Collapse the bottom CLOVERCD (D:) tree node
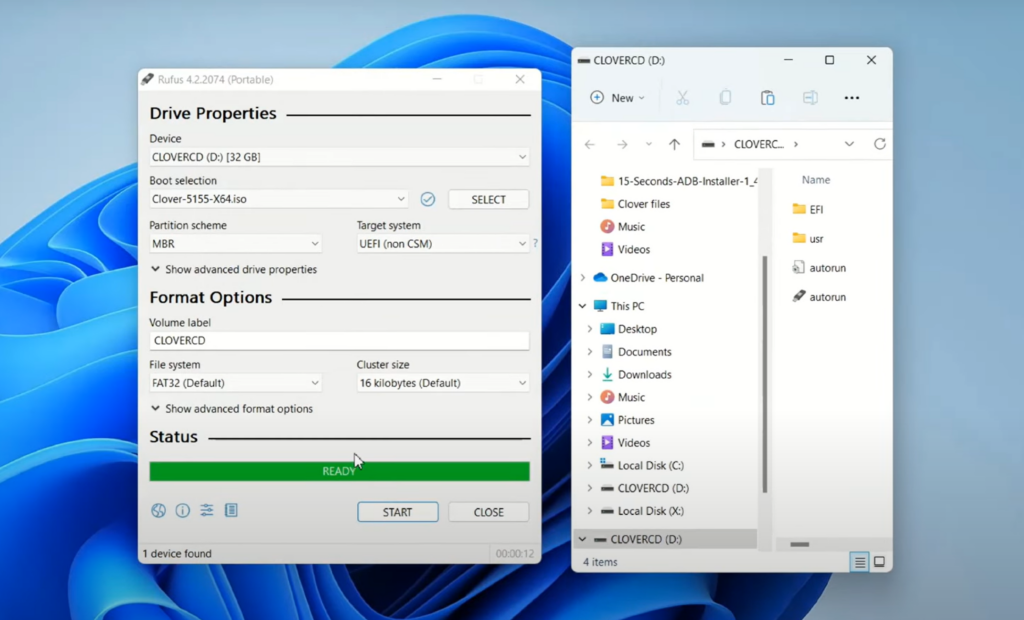The width and height of the screenshot is (1024, 620). [x=583, y=539]
